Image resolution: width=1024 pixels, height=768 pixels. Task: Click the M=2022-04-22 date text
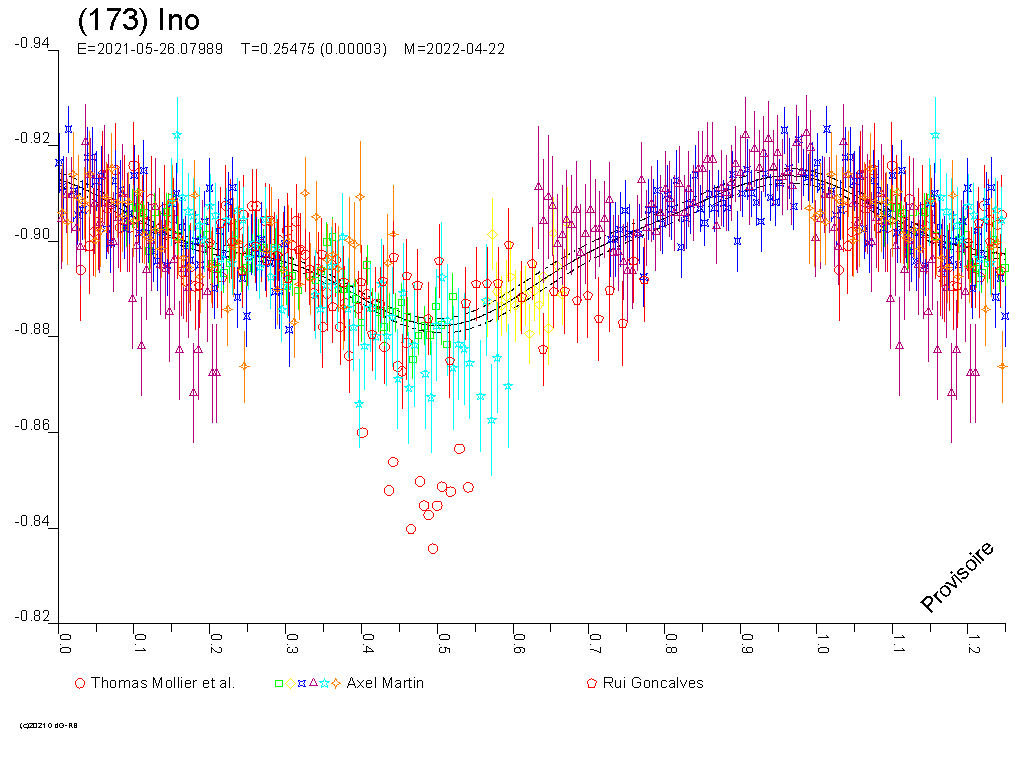point(453,49)
